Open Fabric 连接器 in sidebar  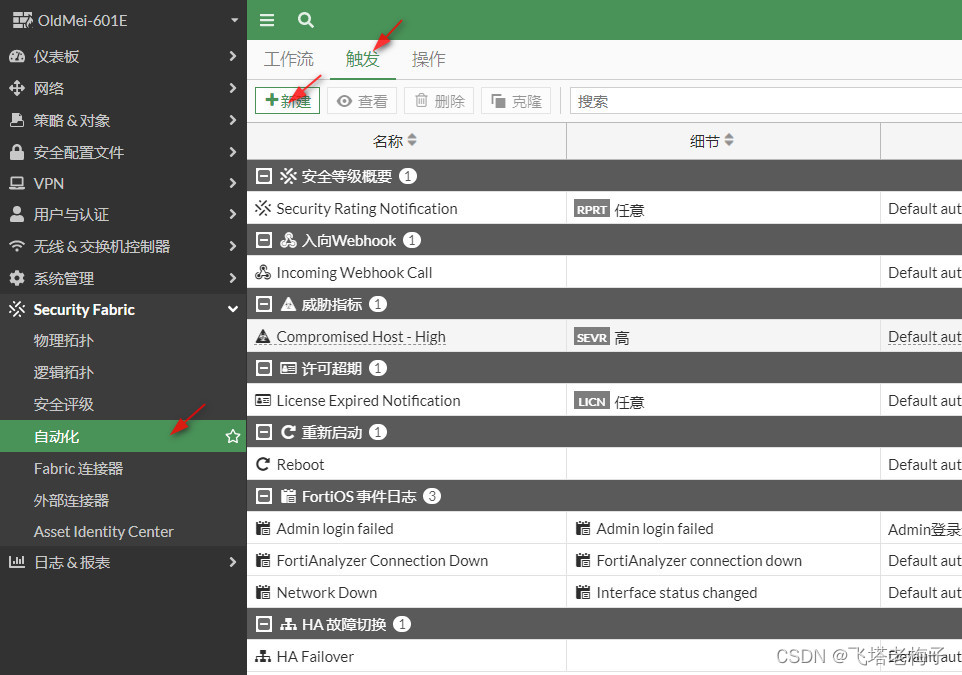[79, 468]
